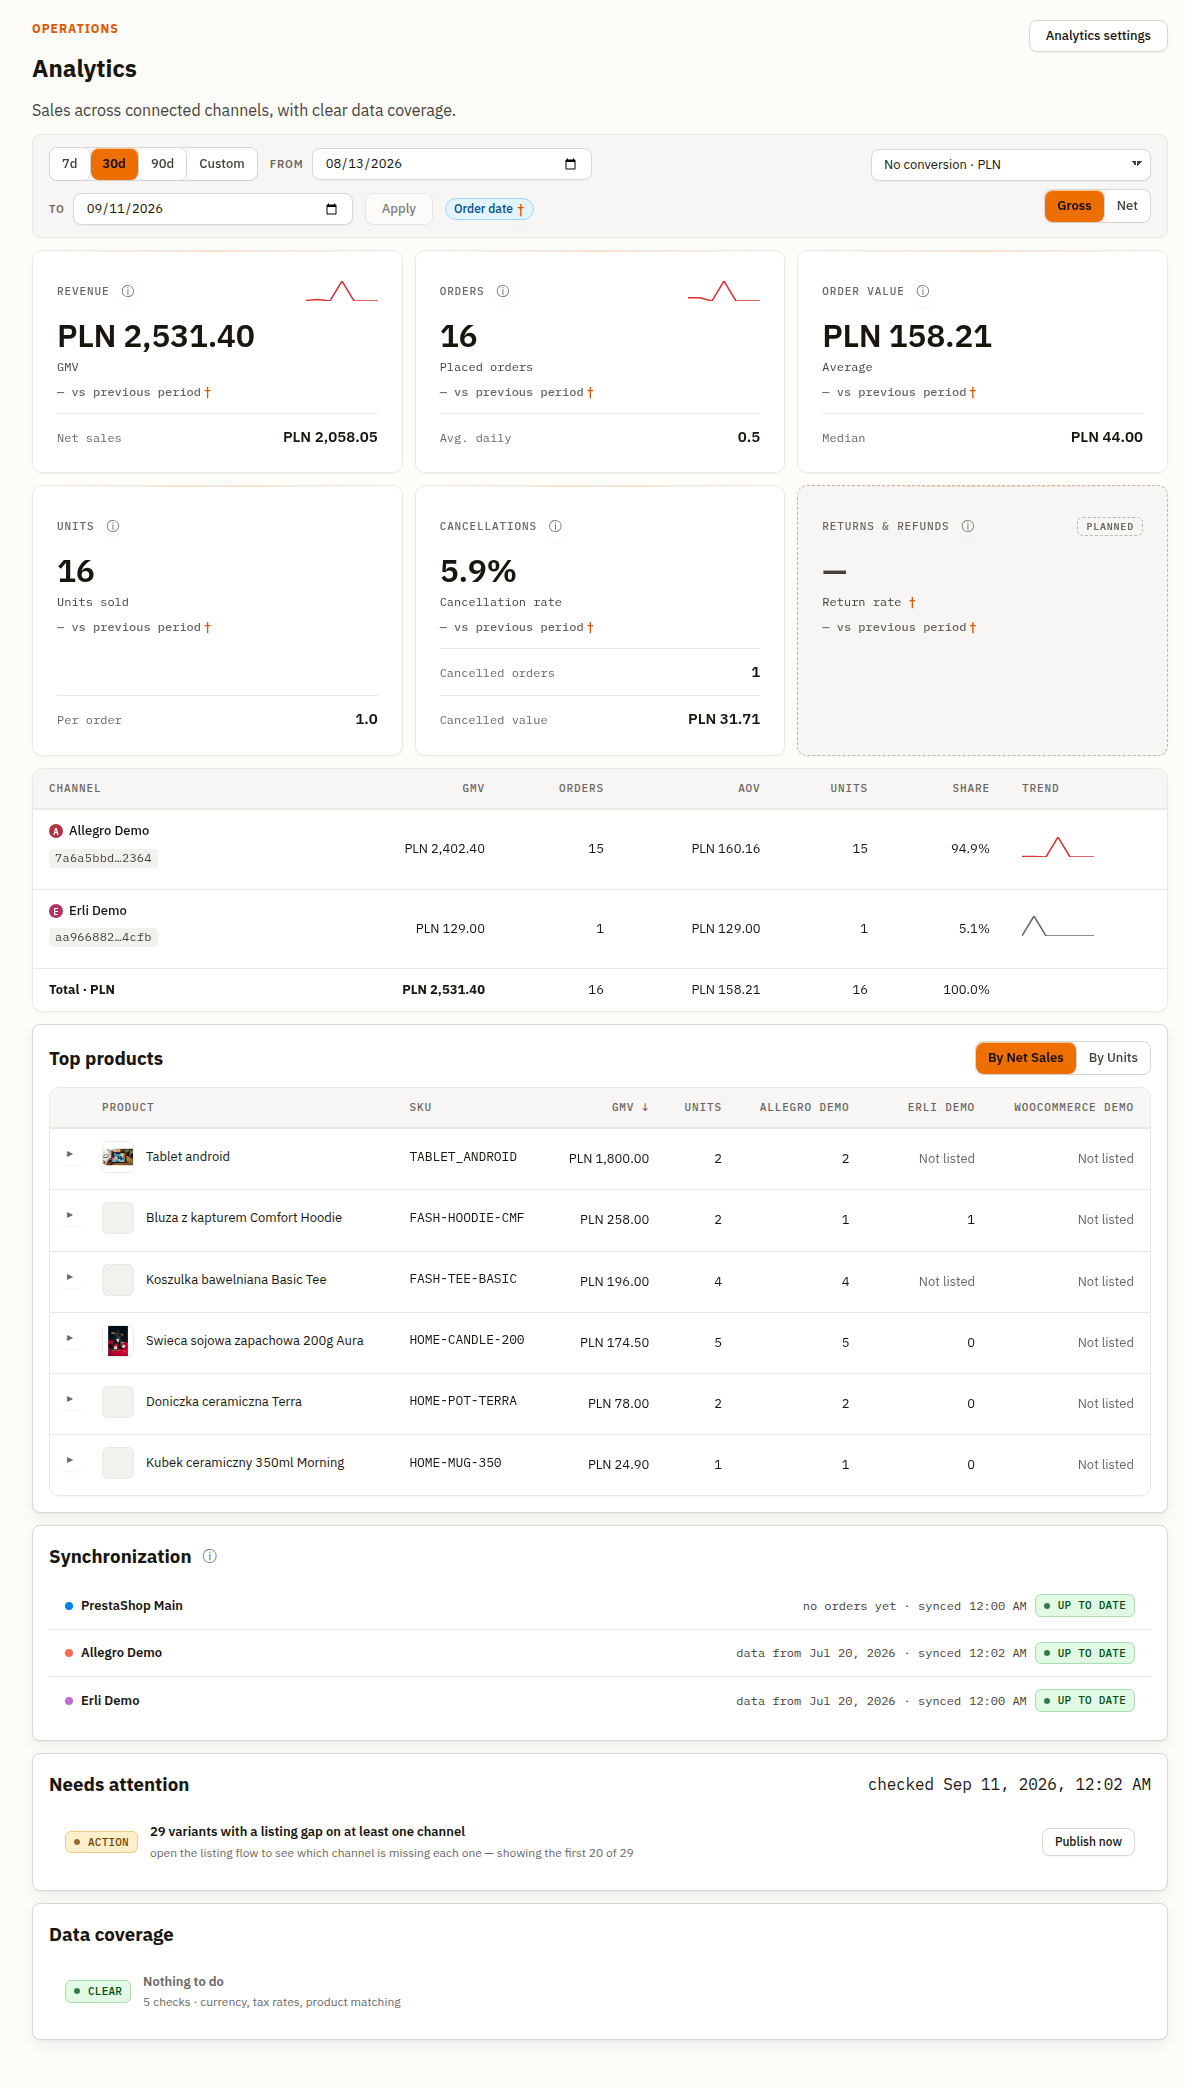Expand the Tablet android row
The height and width of the screenshot is (2088, 1185).
pos(69,1154)
